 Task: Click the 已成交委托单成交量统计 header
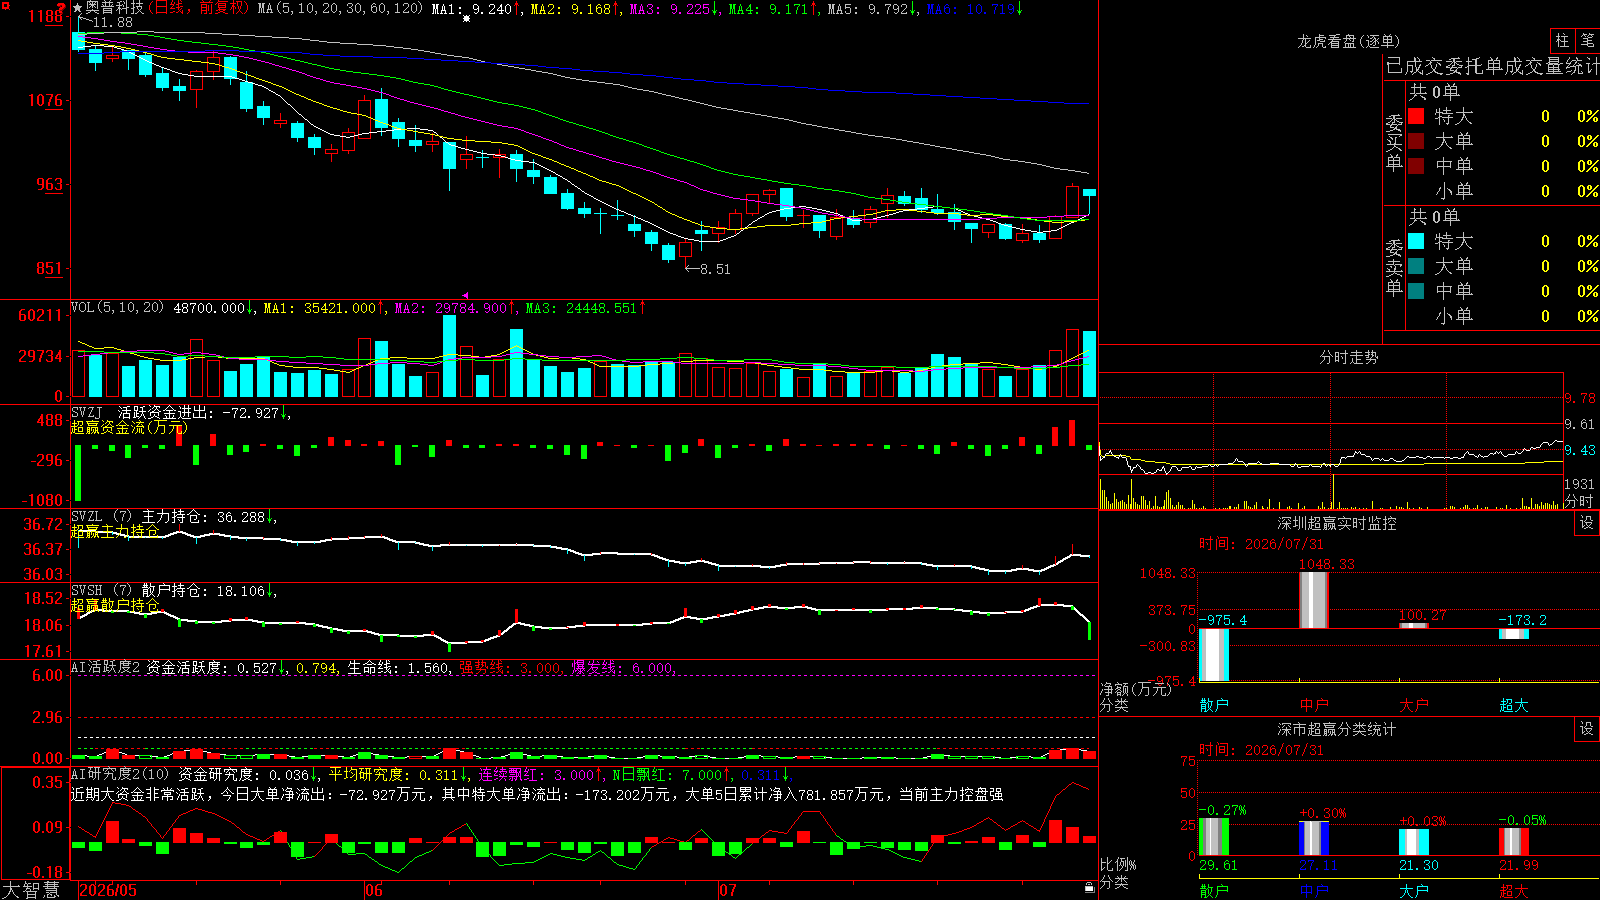(1492, 66)
